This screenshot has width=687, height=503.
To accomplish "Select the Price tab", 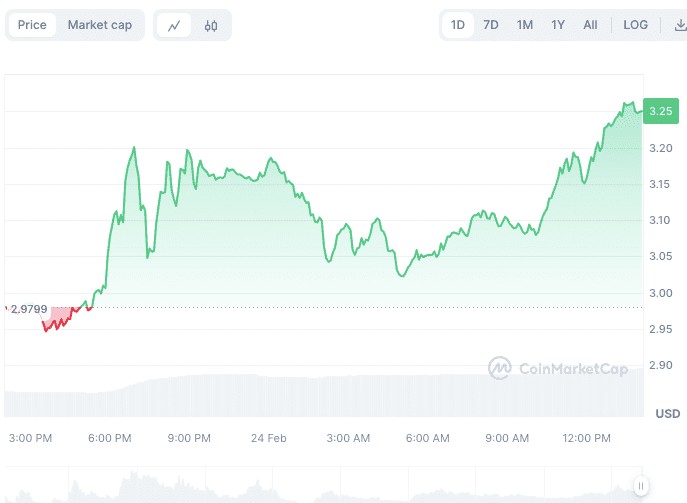I will point(32,25).
